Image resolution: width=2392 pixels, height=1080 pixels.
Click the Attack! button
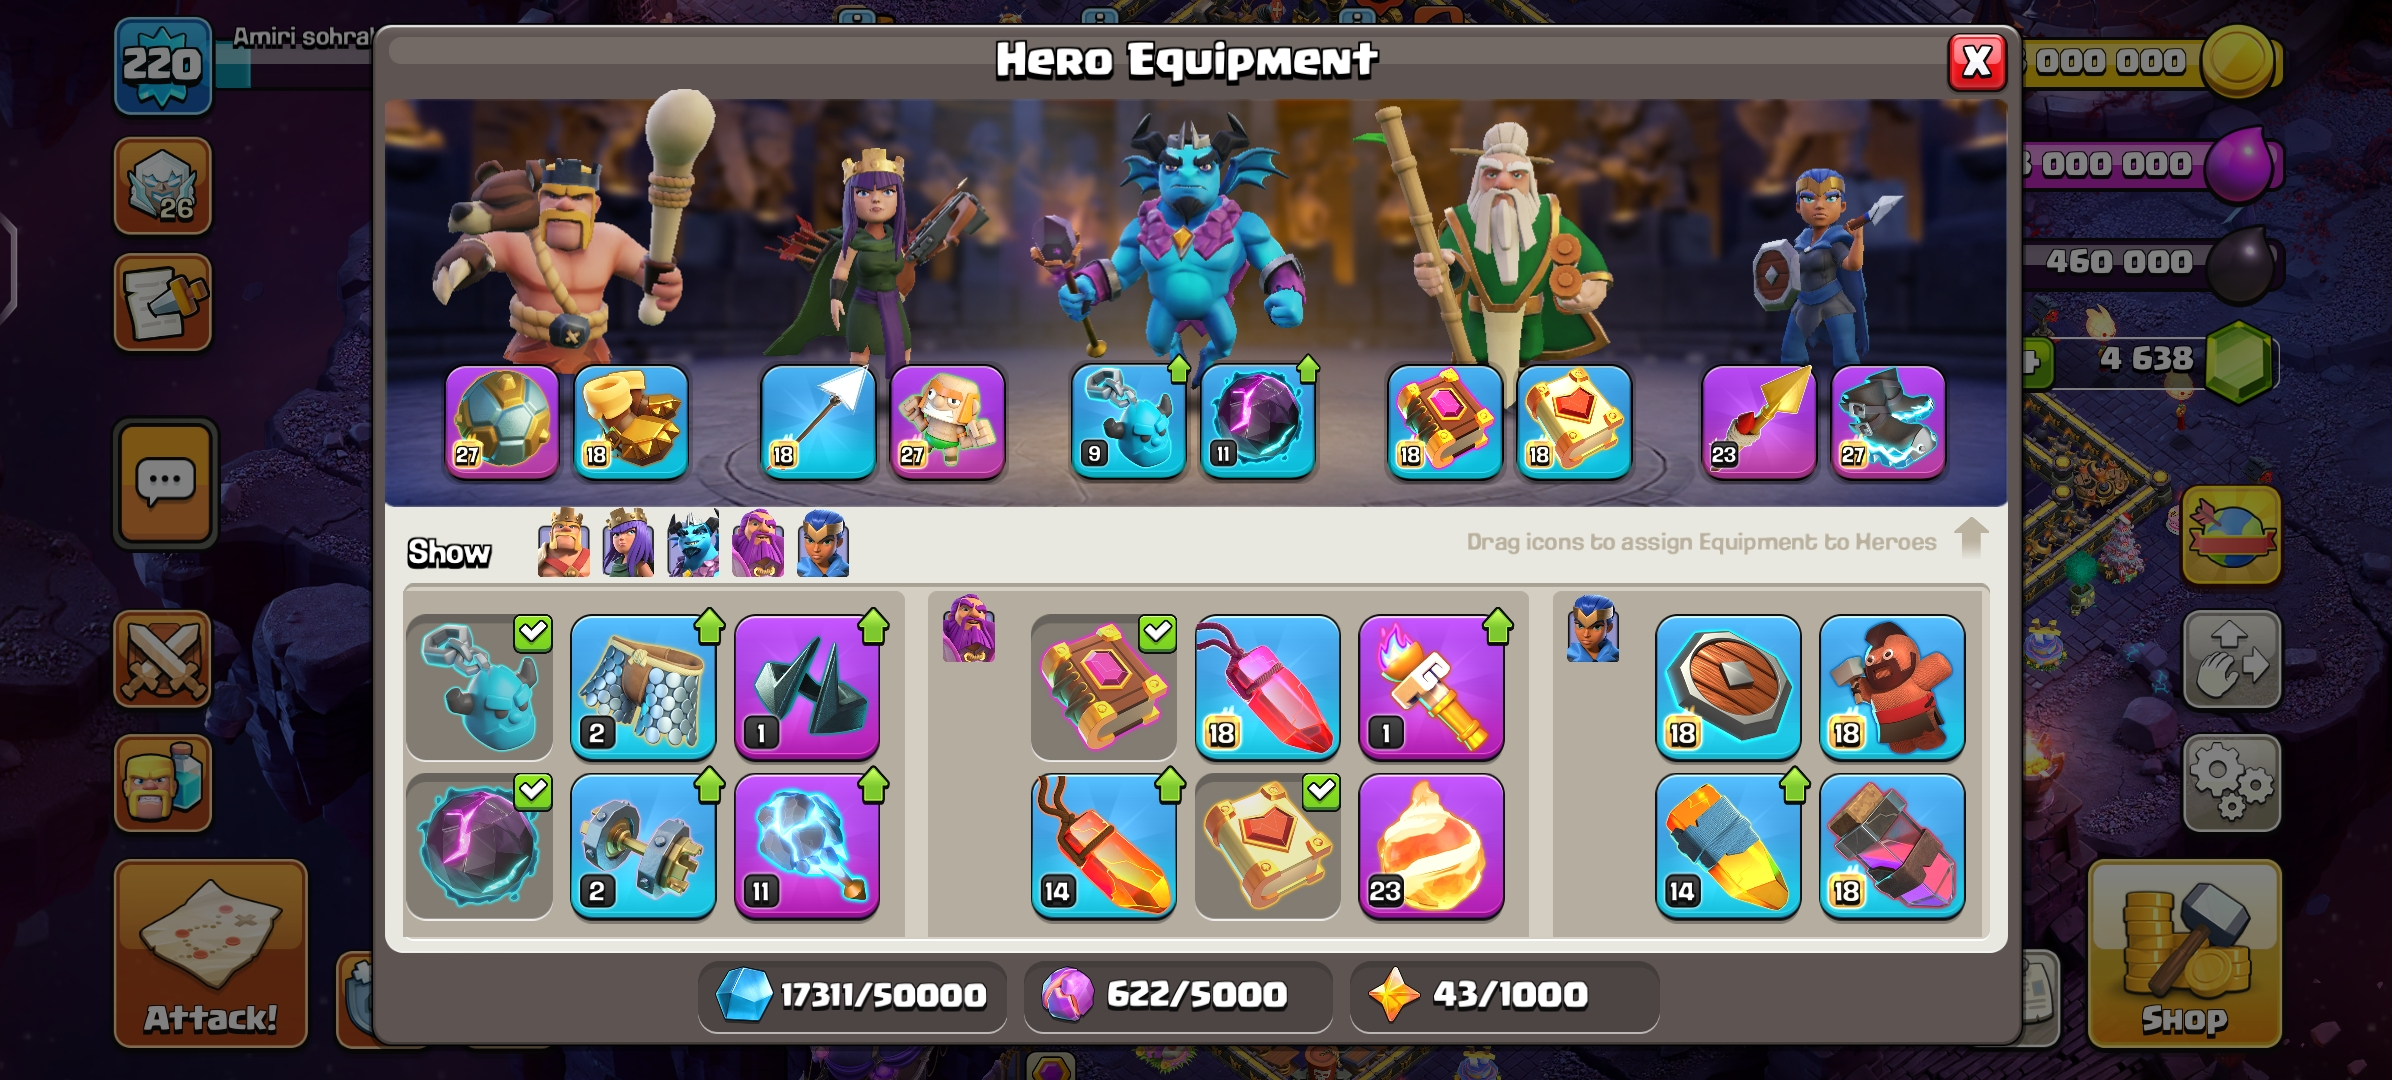pos(210,953)
